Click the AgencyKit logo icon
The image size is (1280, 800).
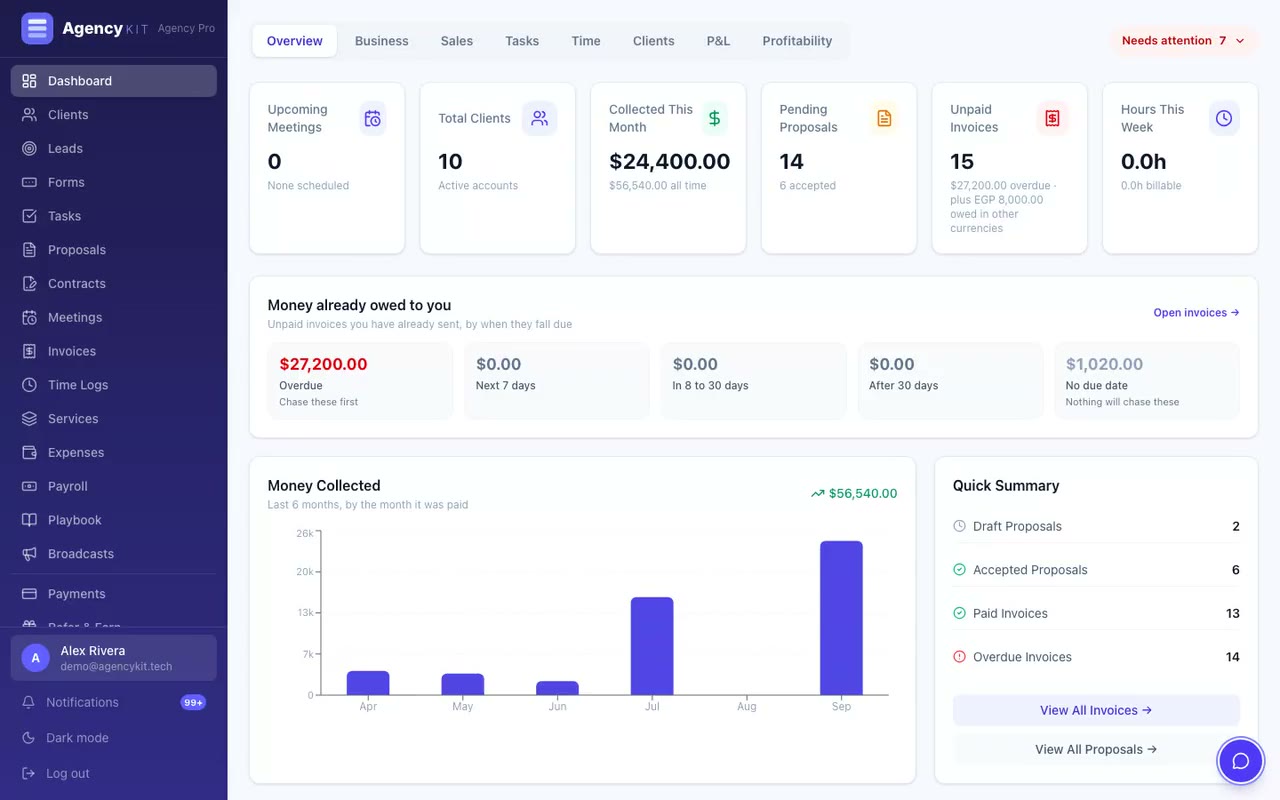click(x=37, y=28)
